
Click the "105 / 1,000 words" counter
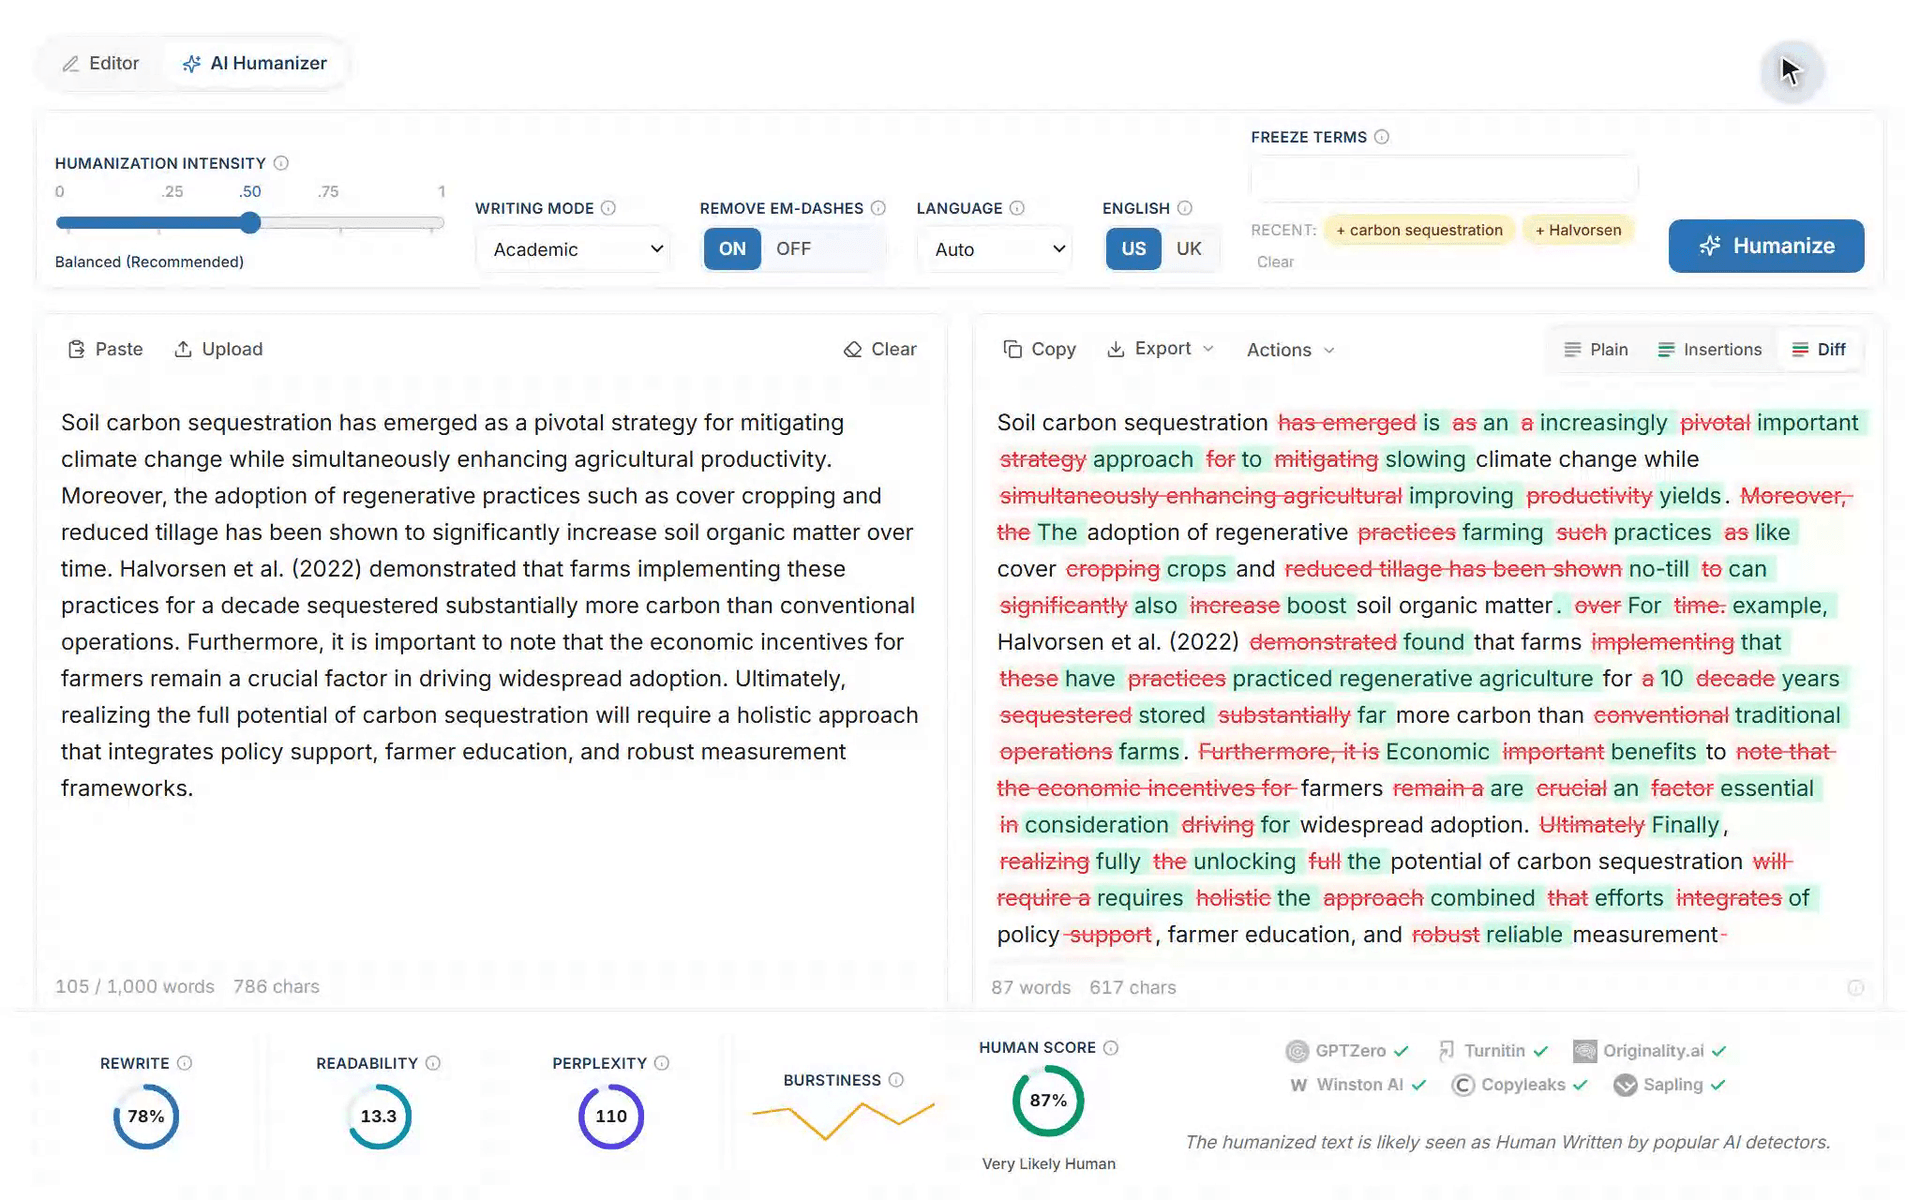click(135, 987)
